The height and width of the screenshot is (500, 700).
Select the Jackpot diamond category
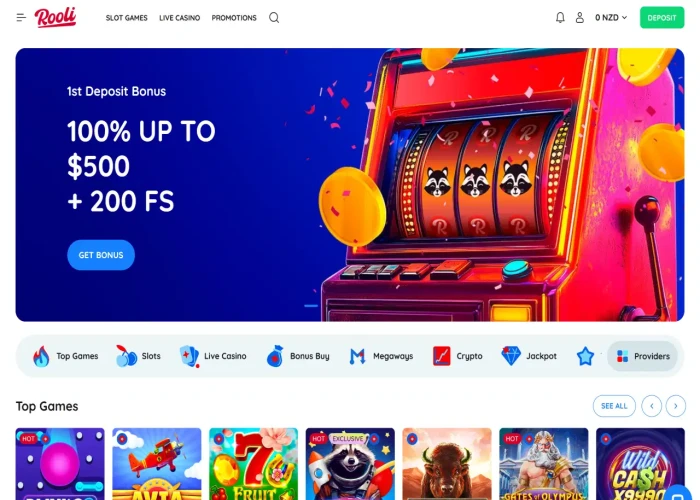pos(529,356)
